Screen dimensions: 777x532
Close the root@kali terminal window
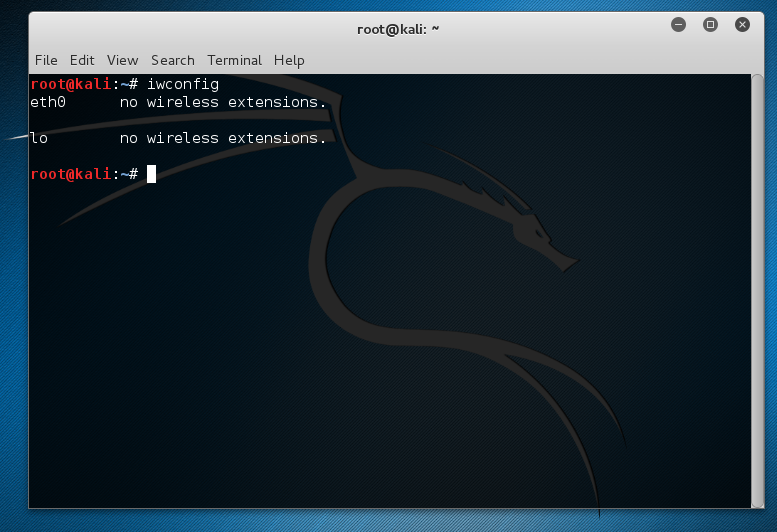742,24
